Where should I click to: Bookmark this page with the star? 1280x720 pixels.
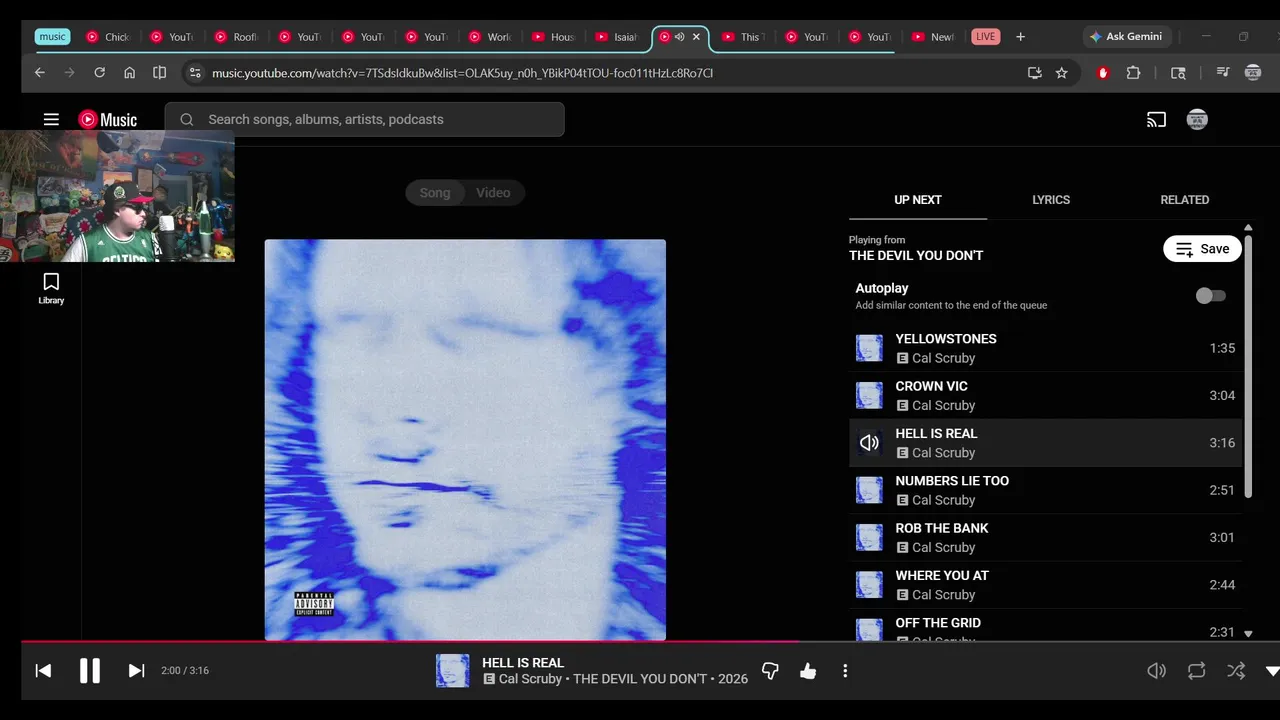(1062, 73)
